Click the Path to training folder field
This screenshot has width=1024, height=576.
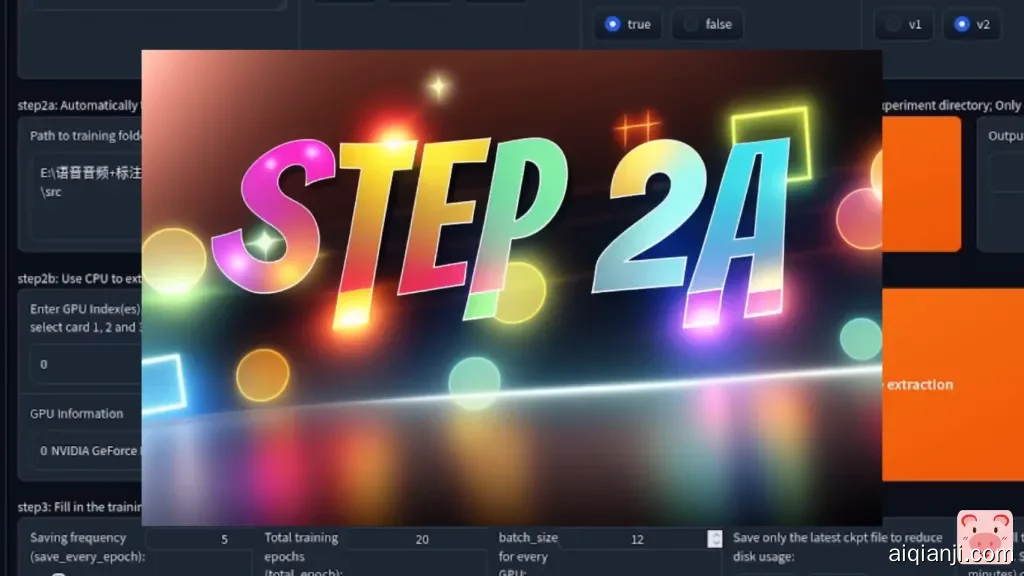click(x=84, y=181)
